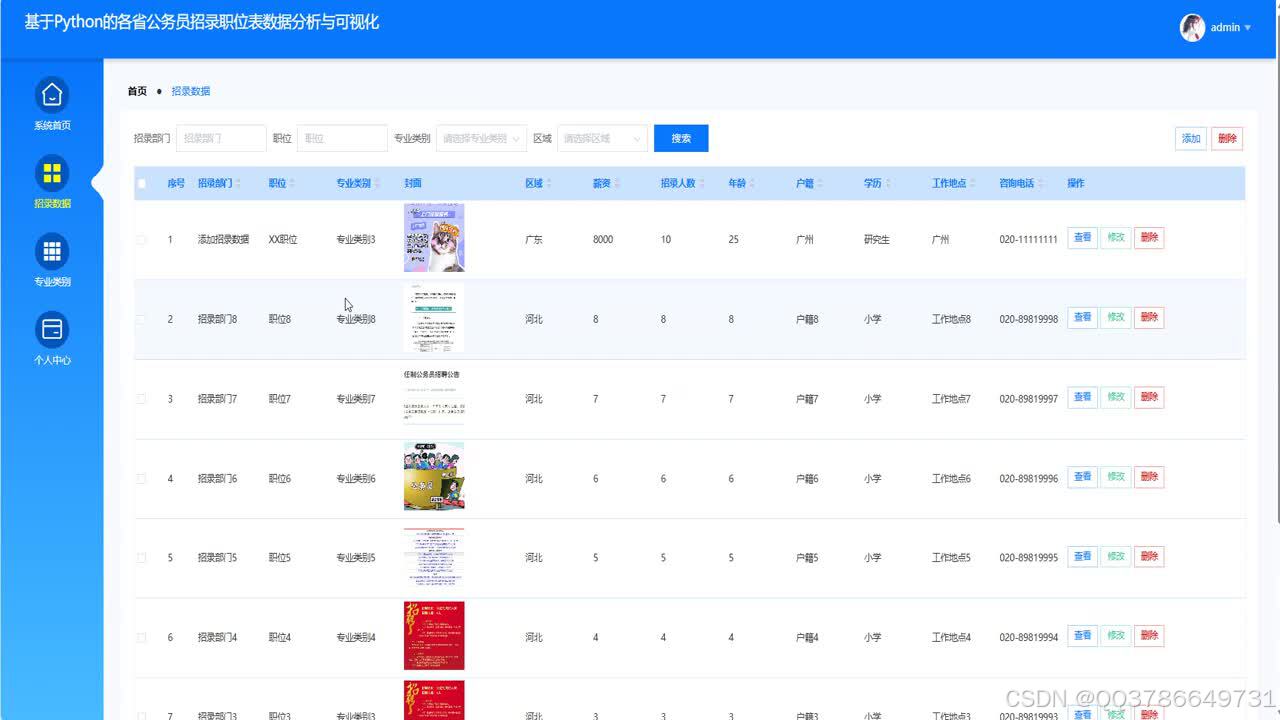
Task: Select the XX职位 cell
Action: (x=283, y=240)
